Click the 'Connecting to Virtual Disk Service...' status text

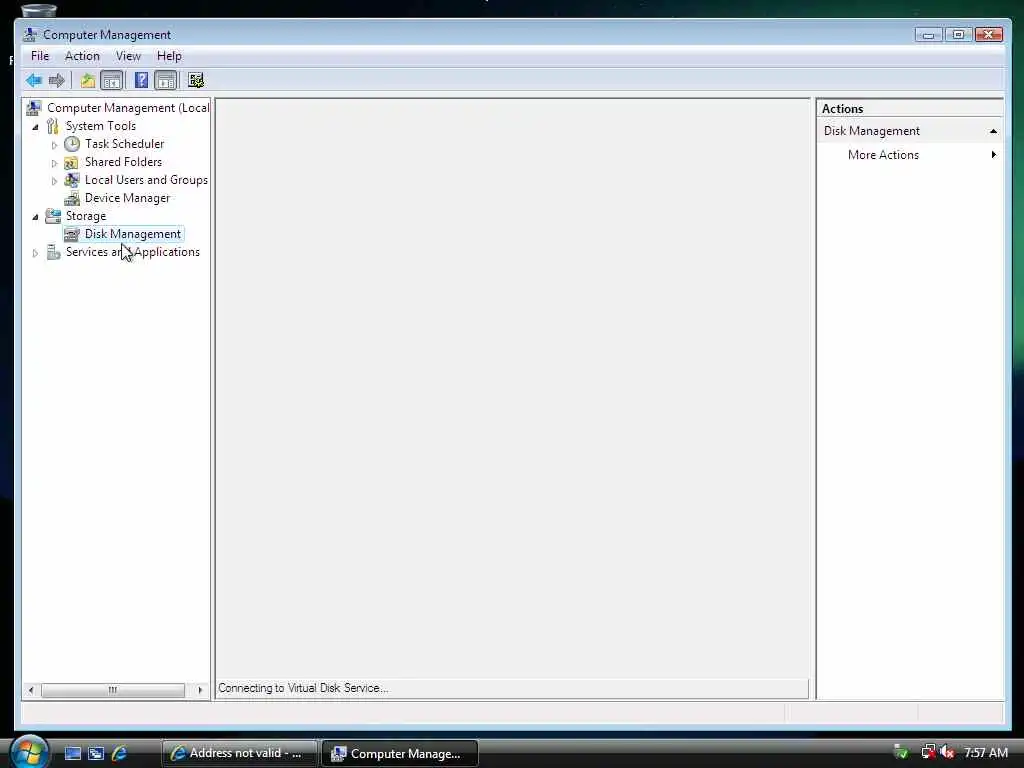[303, 688]
